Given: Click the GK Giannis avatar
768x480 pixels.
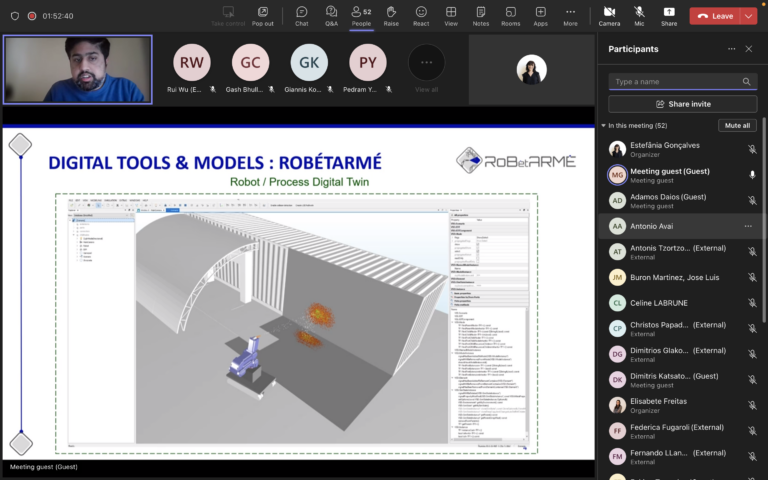Looking at the screenshot, I should (x=309, y=62).
